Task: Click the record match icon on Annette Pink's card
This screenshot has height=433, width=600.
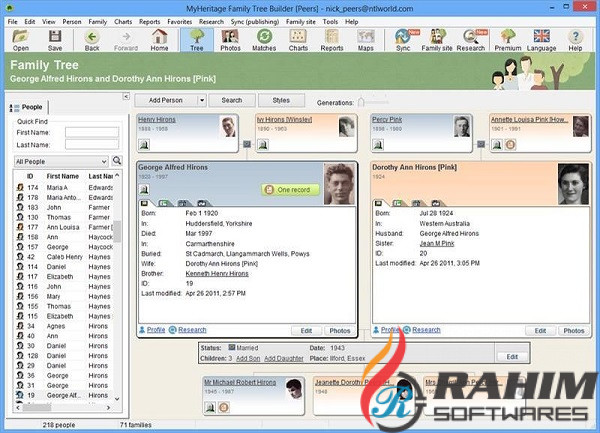Action: tap(510, 145)
